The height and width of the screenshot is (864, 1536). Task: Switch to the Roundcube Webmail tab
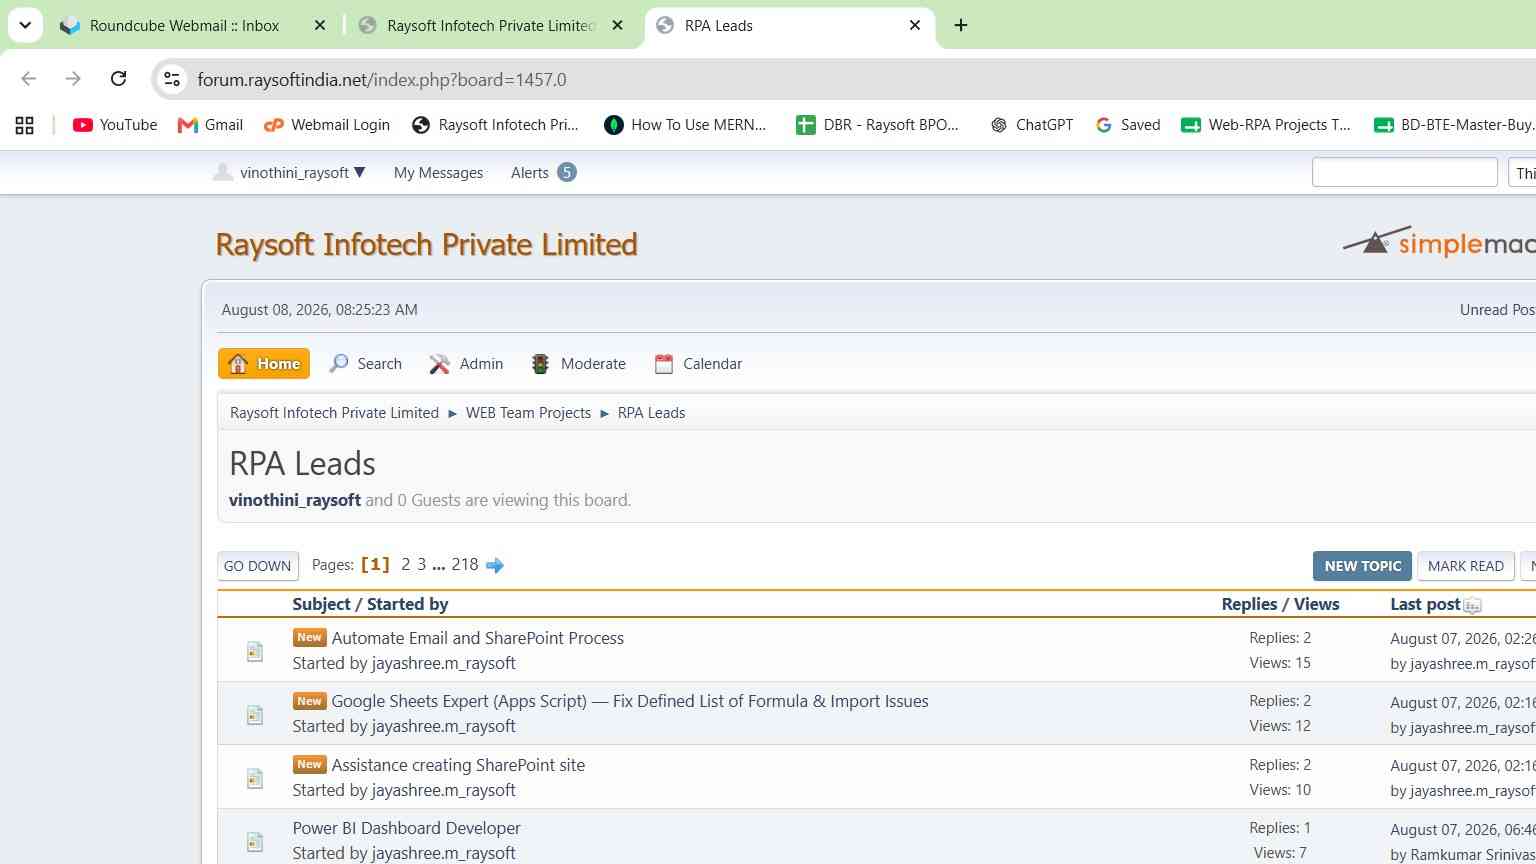click(x=184, y=26)
